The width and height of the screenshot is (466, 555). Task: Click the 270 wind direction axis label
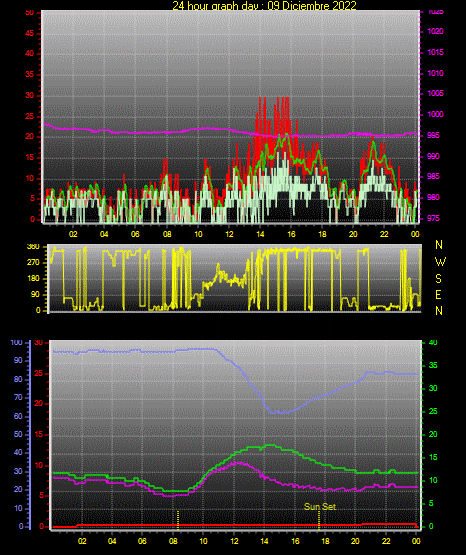(x=33, y=263)
